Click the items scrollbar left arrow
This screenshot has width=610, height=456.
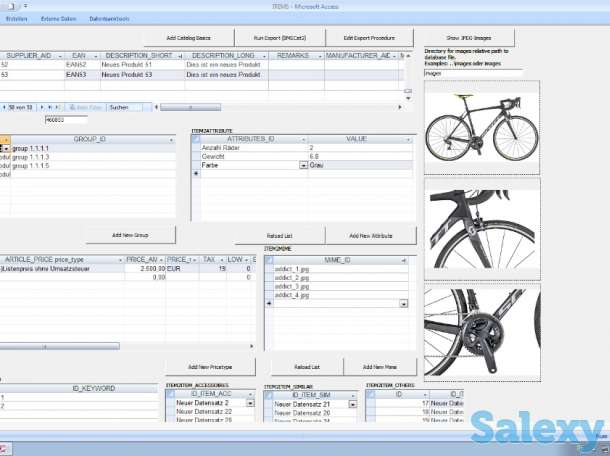[156, 107]
